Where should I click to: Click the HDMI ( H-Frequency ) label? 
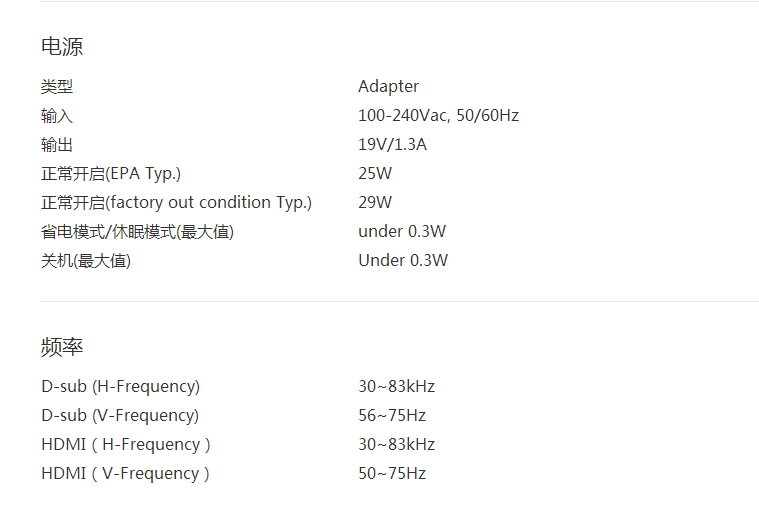[x=126, y=444]
